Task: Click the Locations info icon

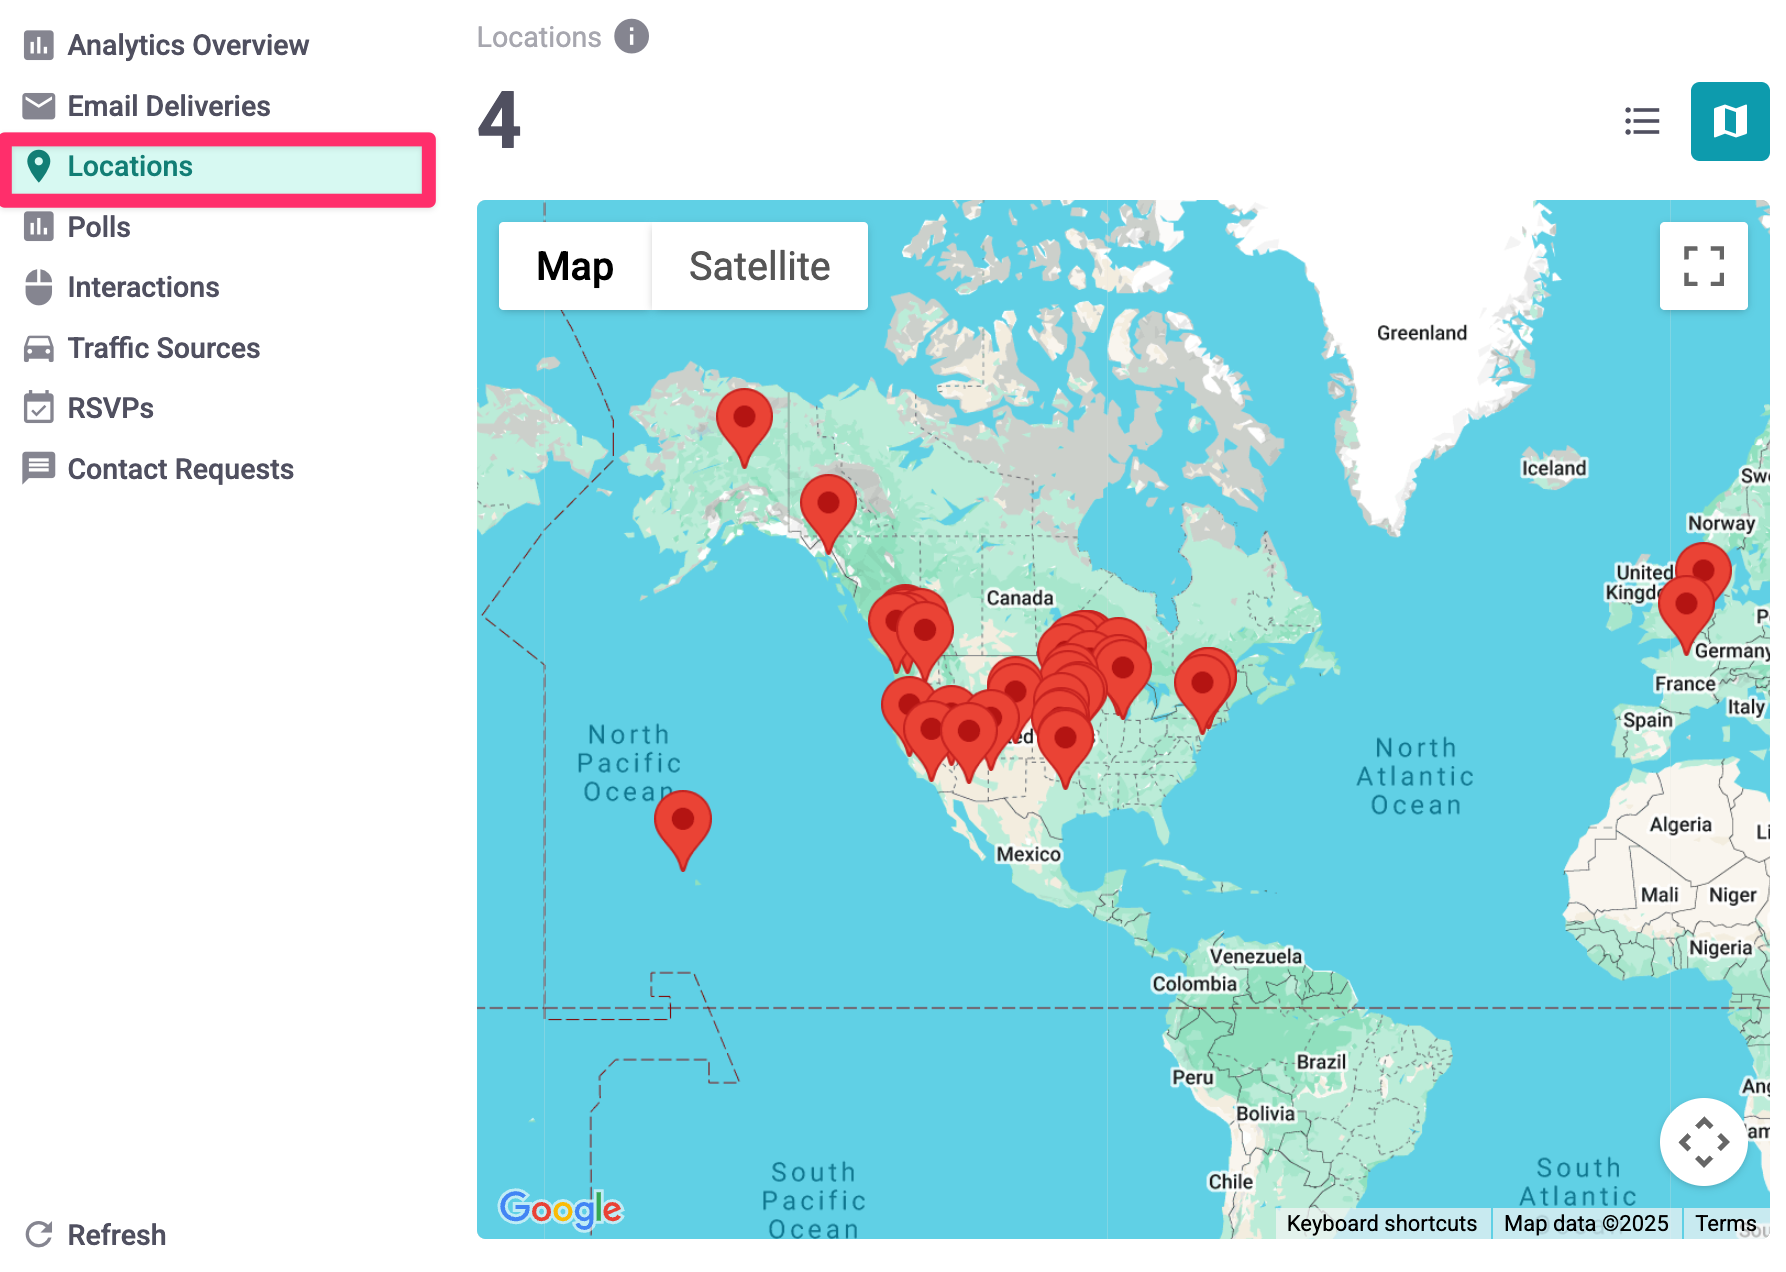Action: tap(631, 37)
